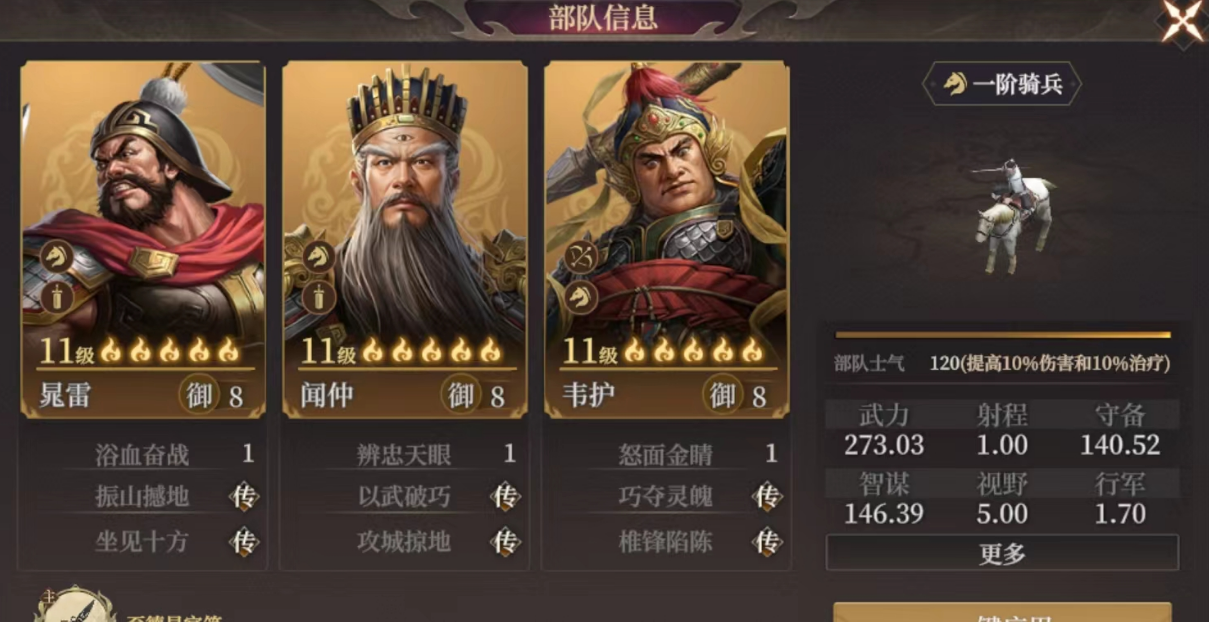This screenshot has height=622, width=1209.
Task: Click the 椎锋陷阵 skill under 韦护
Action: click(666, 542)
